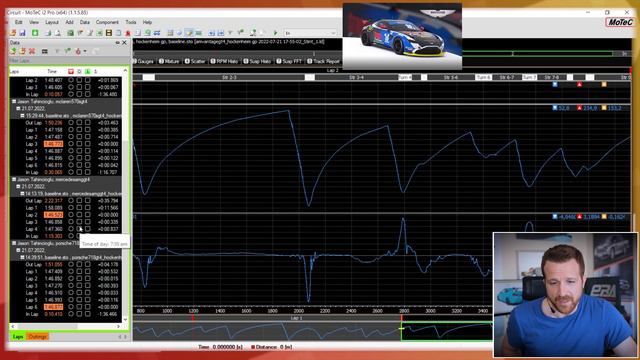Select circle radio for porsche Lap 6 row
640x360 pixels.
(x=71, y=307)
